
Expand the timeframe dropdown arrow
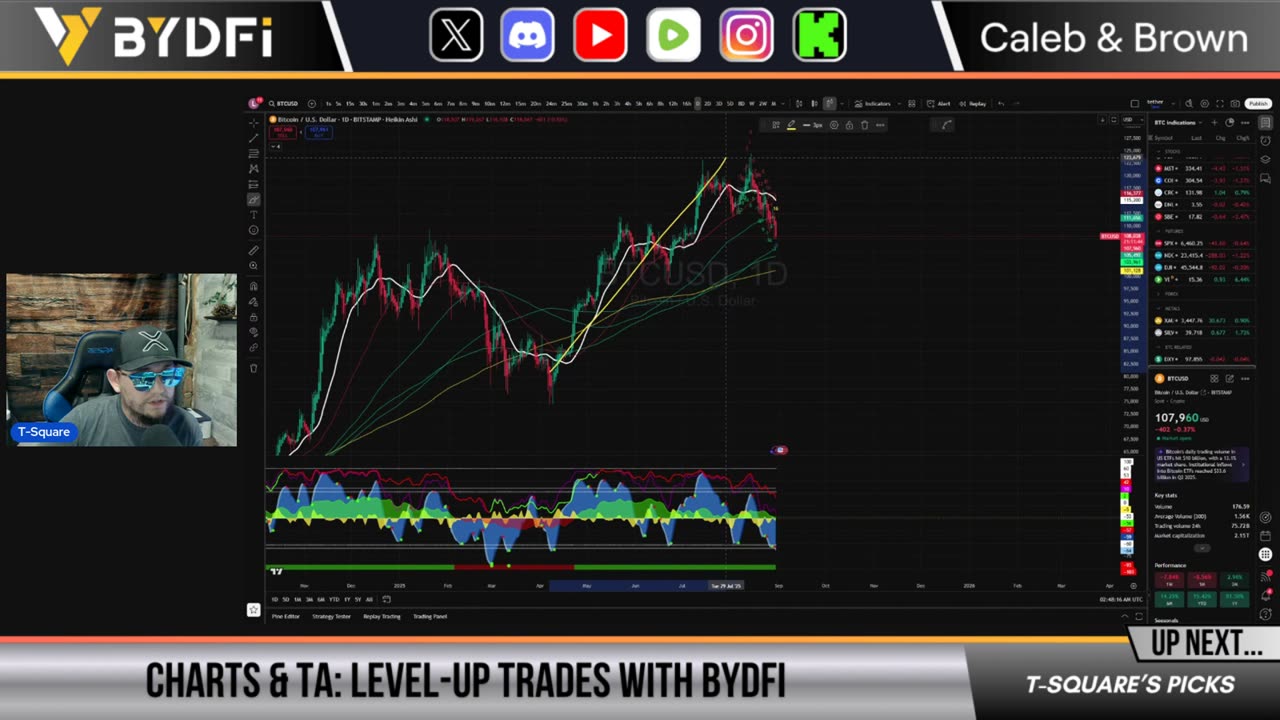(x=783, y=103)
